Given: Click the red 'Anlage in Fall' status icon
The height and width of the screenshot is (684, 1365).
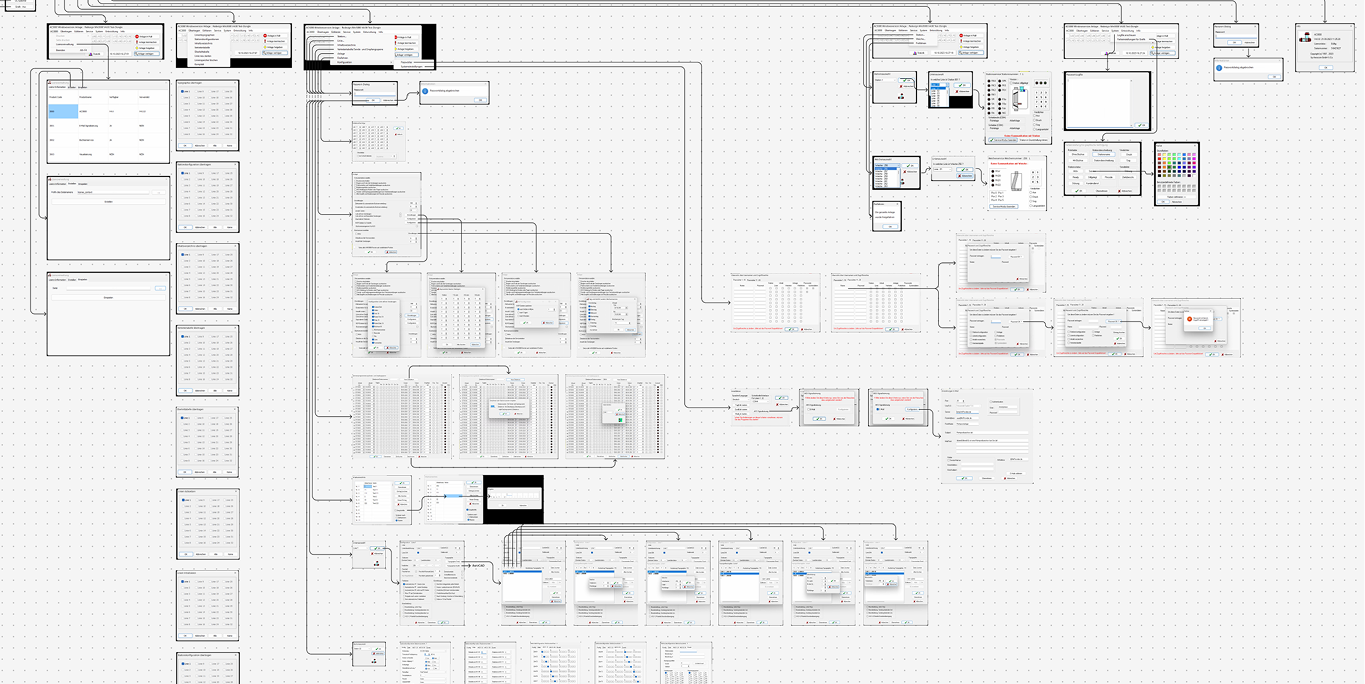Looking at the screenshot, I should pos(137,37).
